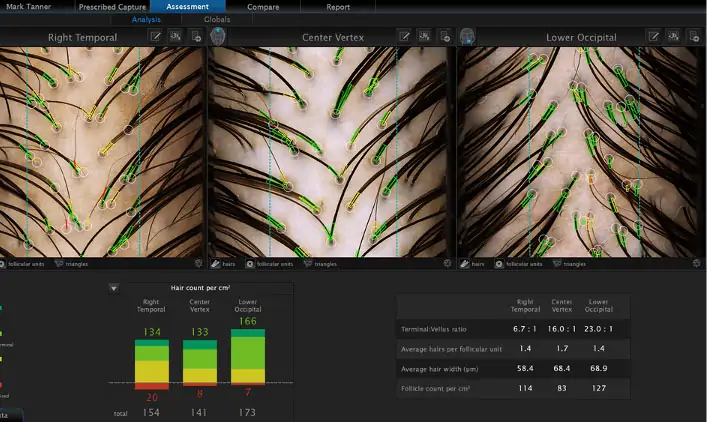Click the edit icon for Lower Occipital
Screen dimensions: 707x422
point(653,36)
